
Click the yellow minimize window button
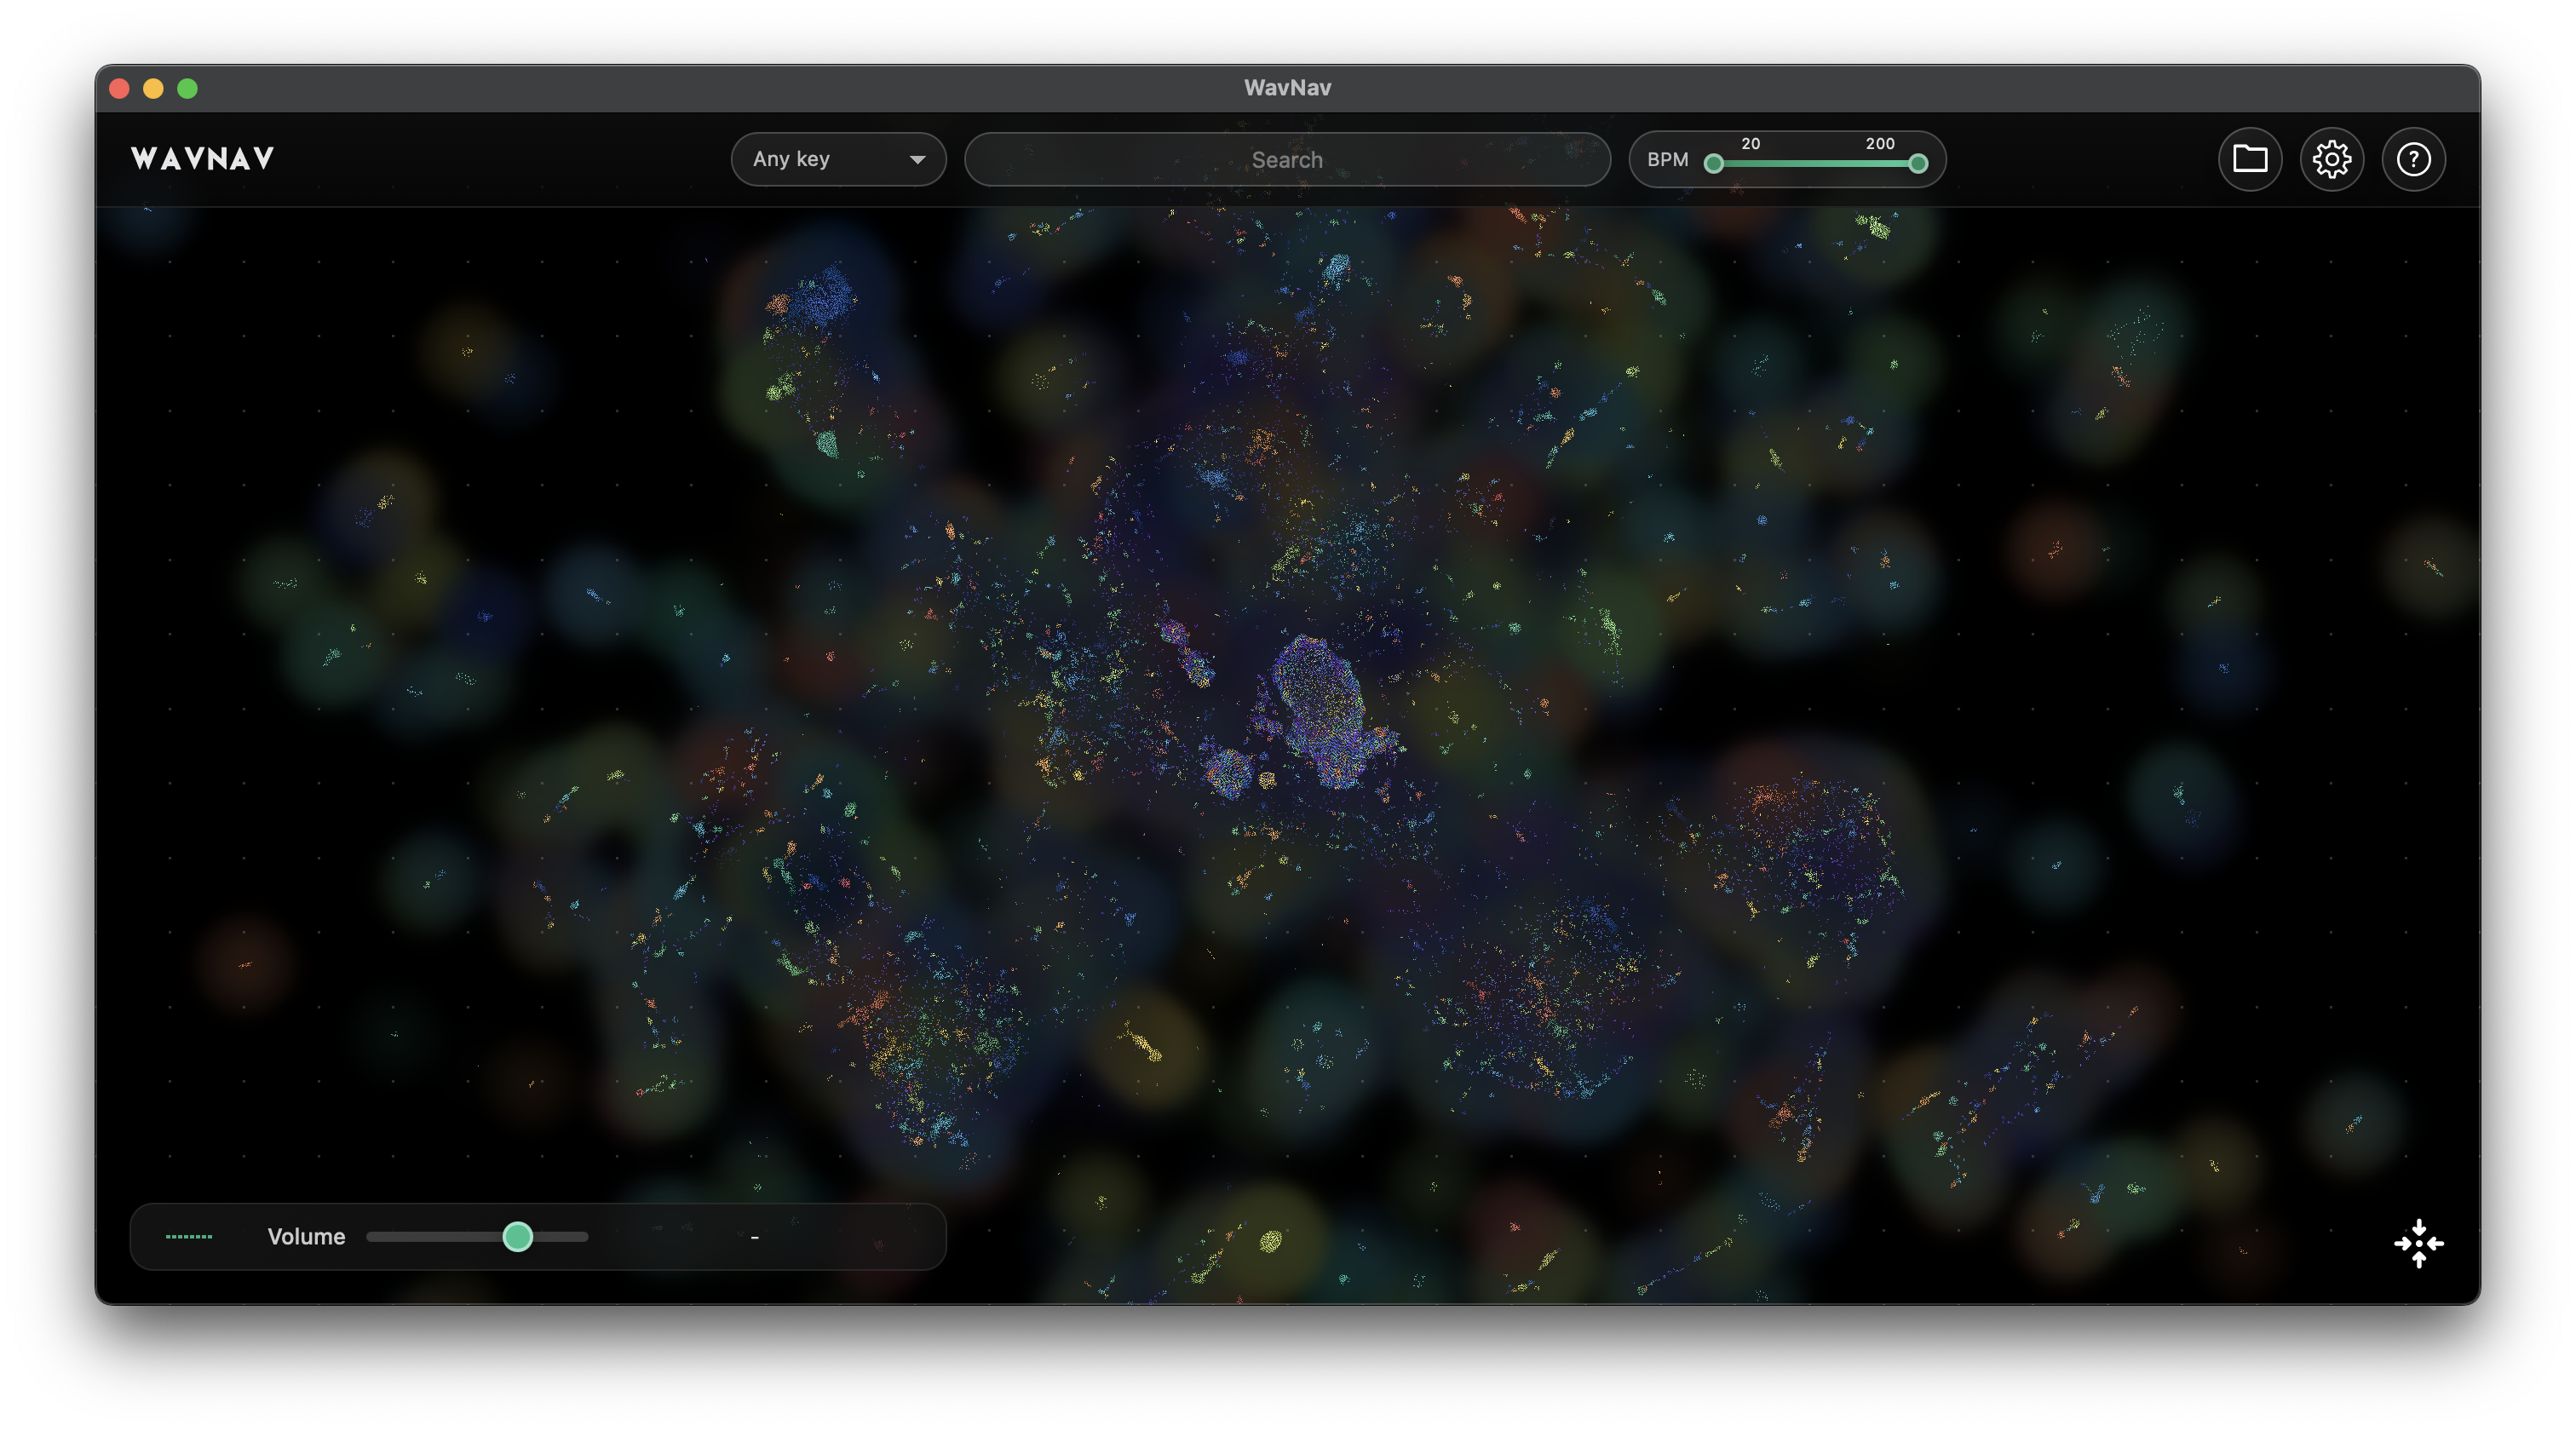(153, 89)
